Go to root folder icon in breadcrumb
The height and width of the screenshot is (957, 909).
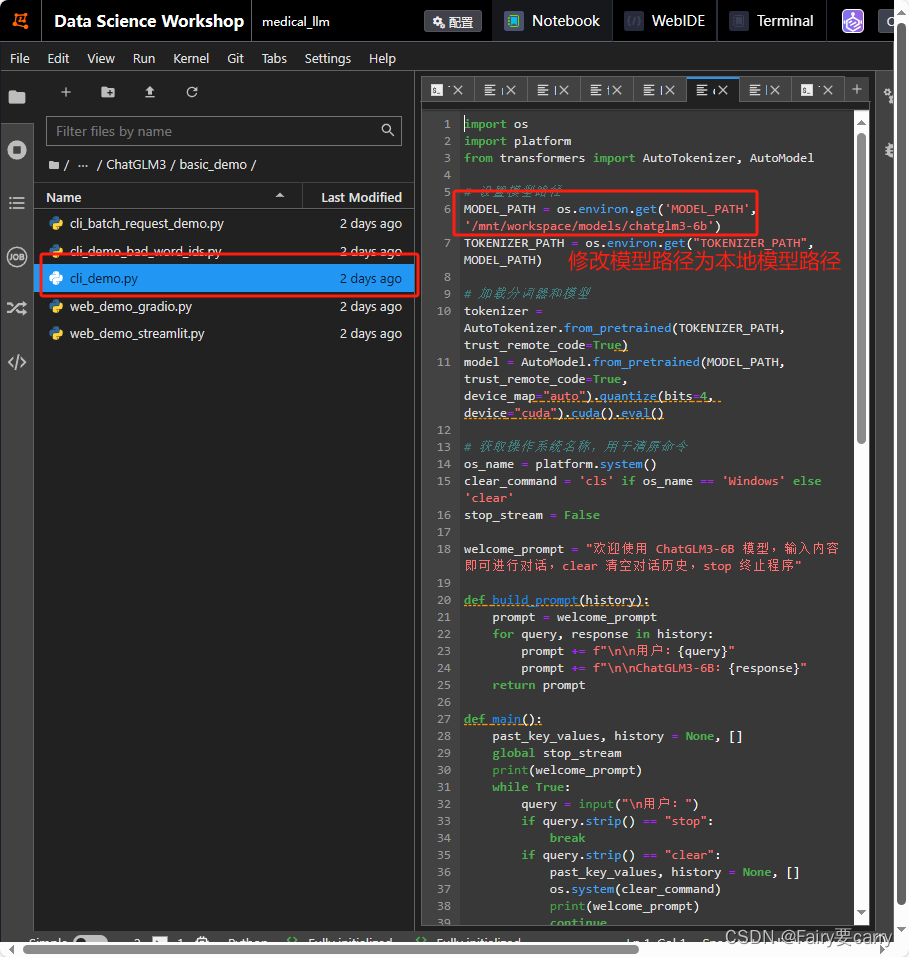[54, 165]
